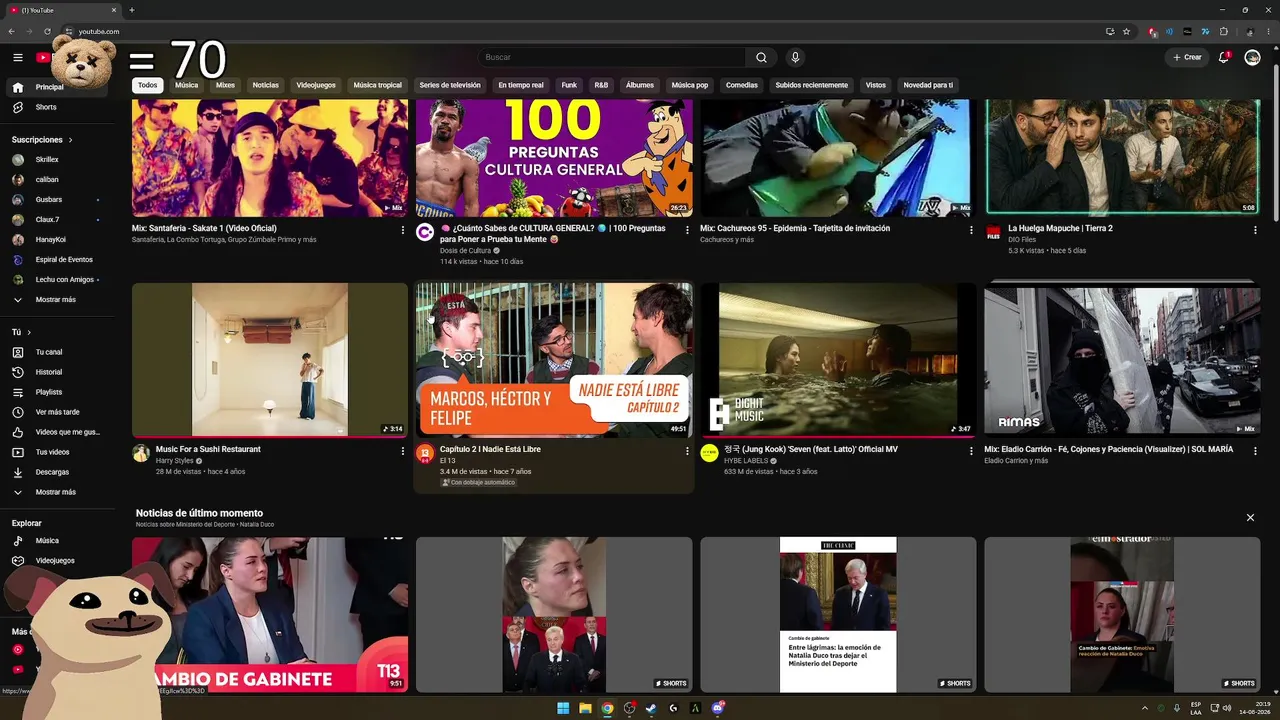Open File Explorer from the taskbar
The width and height of the screenshot is (1280, 720).
[x=585, y=709]
